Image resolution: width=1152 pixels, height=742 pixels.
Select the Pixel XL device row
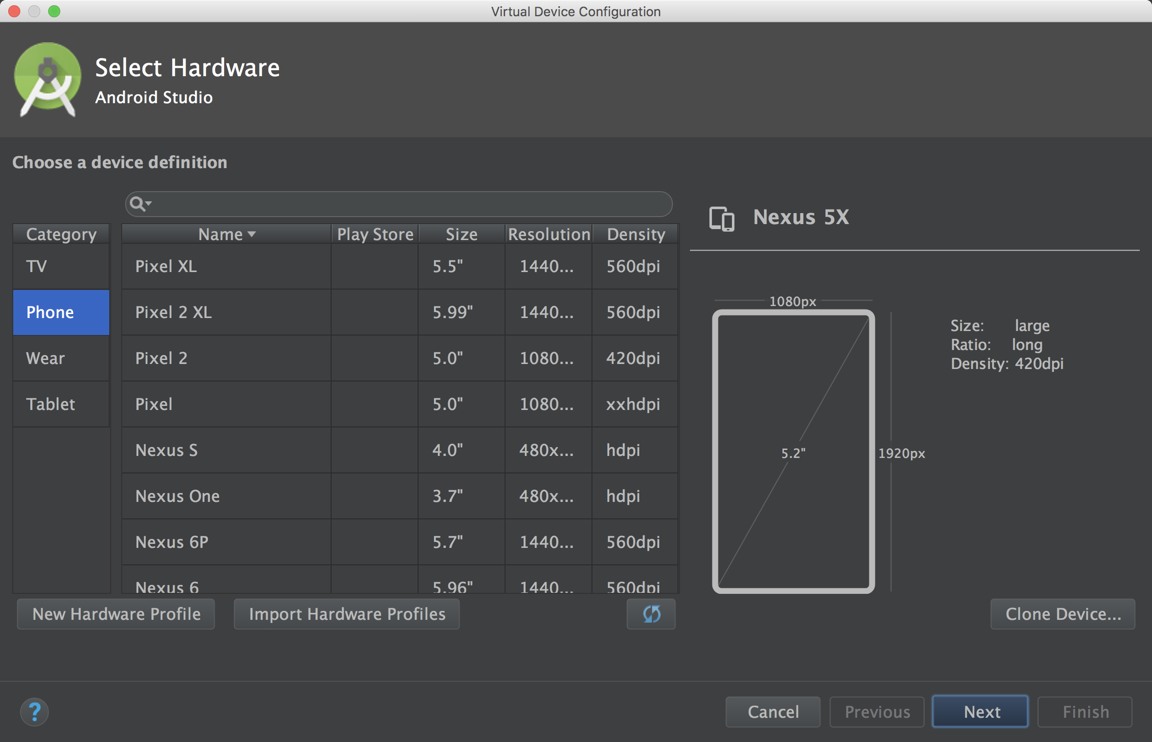pos(400,266)
